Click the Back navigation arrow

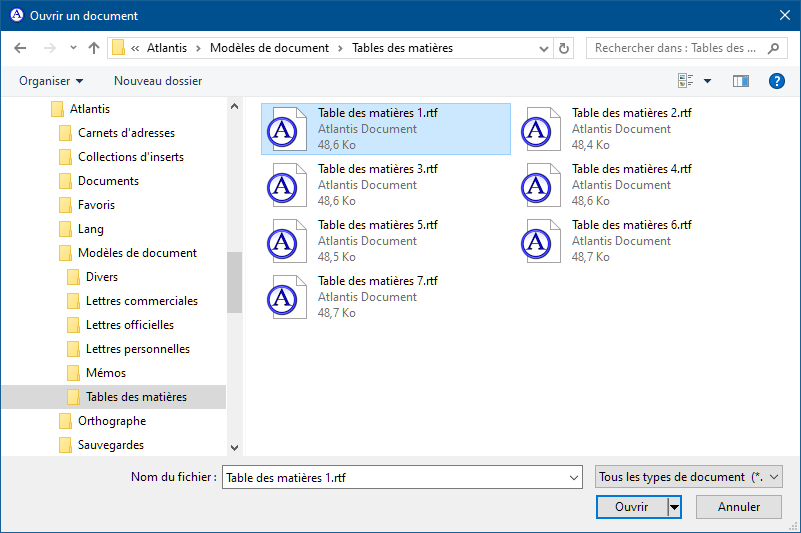[x=21, y=48]
